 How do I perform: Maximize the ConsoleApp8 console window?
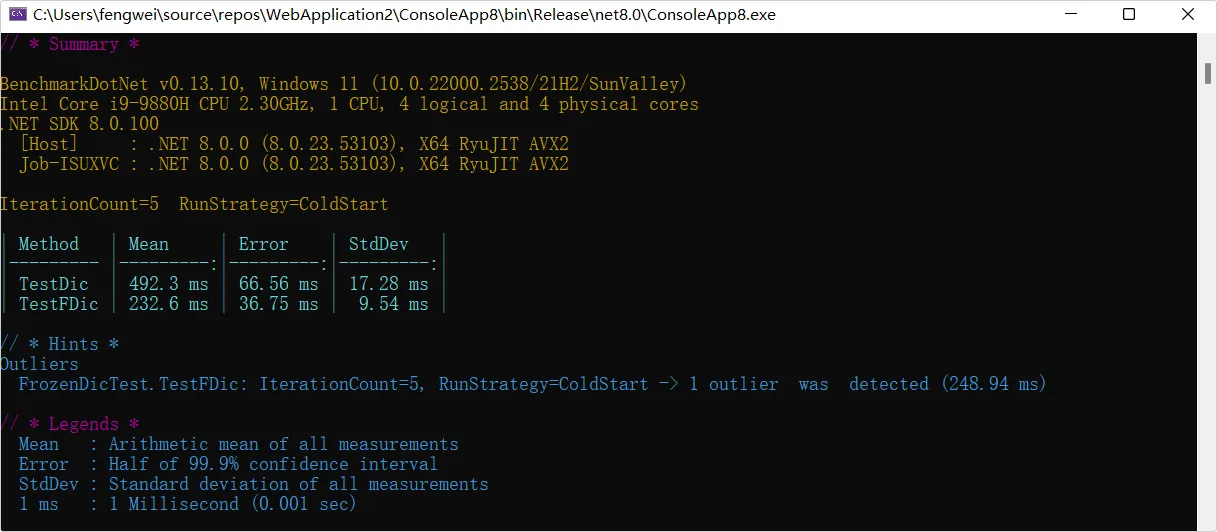(1129, 15)
